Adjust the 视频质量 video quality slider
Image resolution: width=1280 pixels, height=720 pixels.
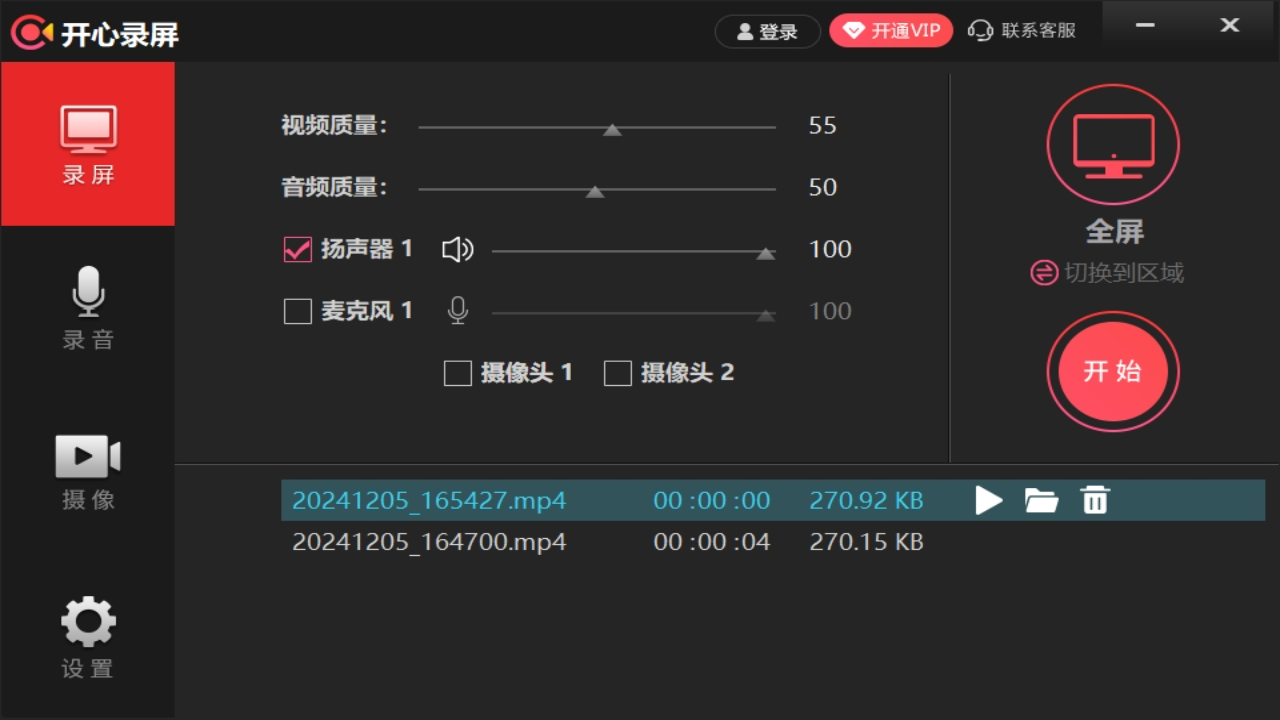(612, 128)
